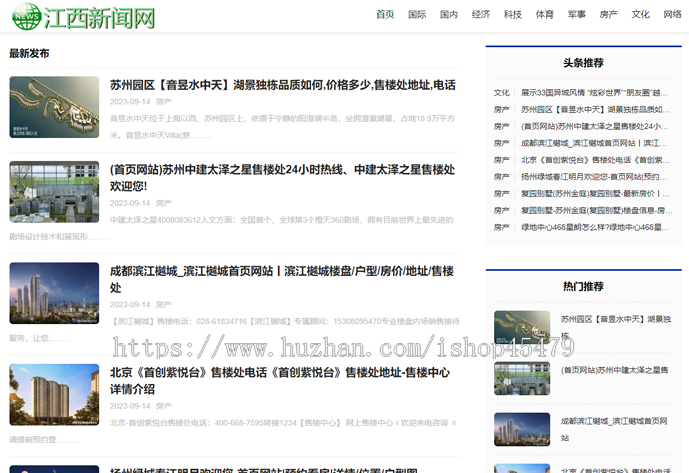Image resolution: width=689 pixels, height=473 pixels.
Task: Open 头条推荐 link 苏州园区【音昱水中天】湖景独栋品质如
Action: [595, 109]
